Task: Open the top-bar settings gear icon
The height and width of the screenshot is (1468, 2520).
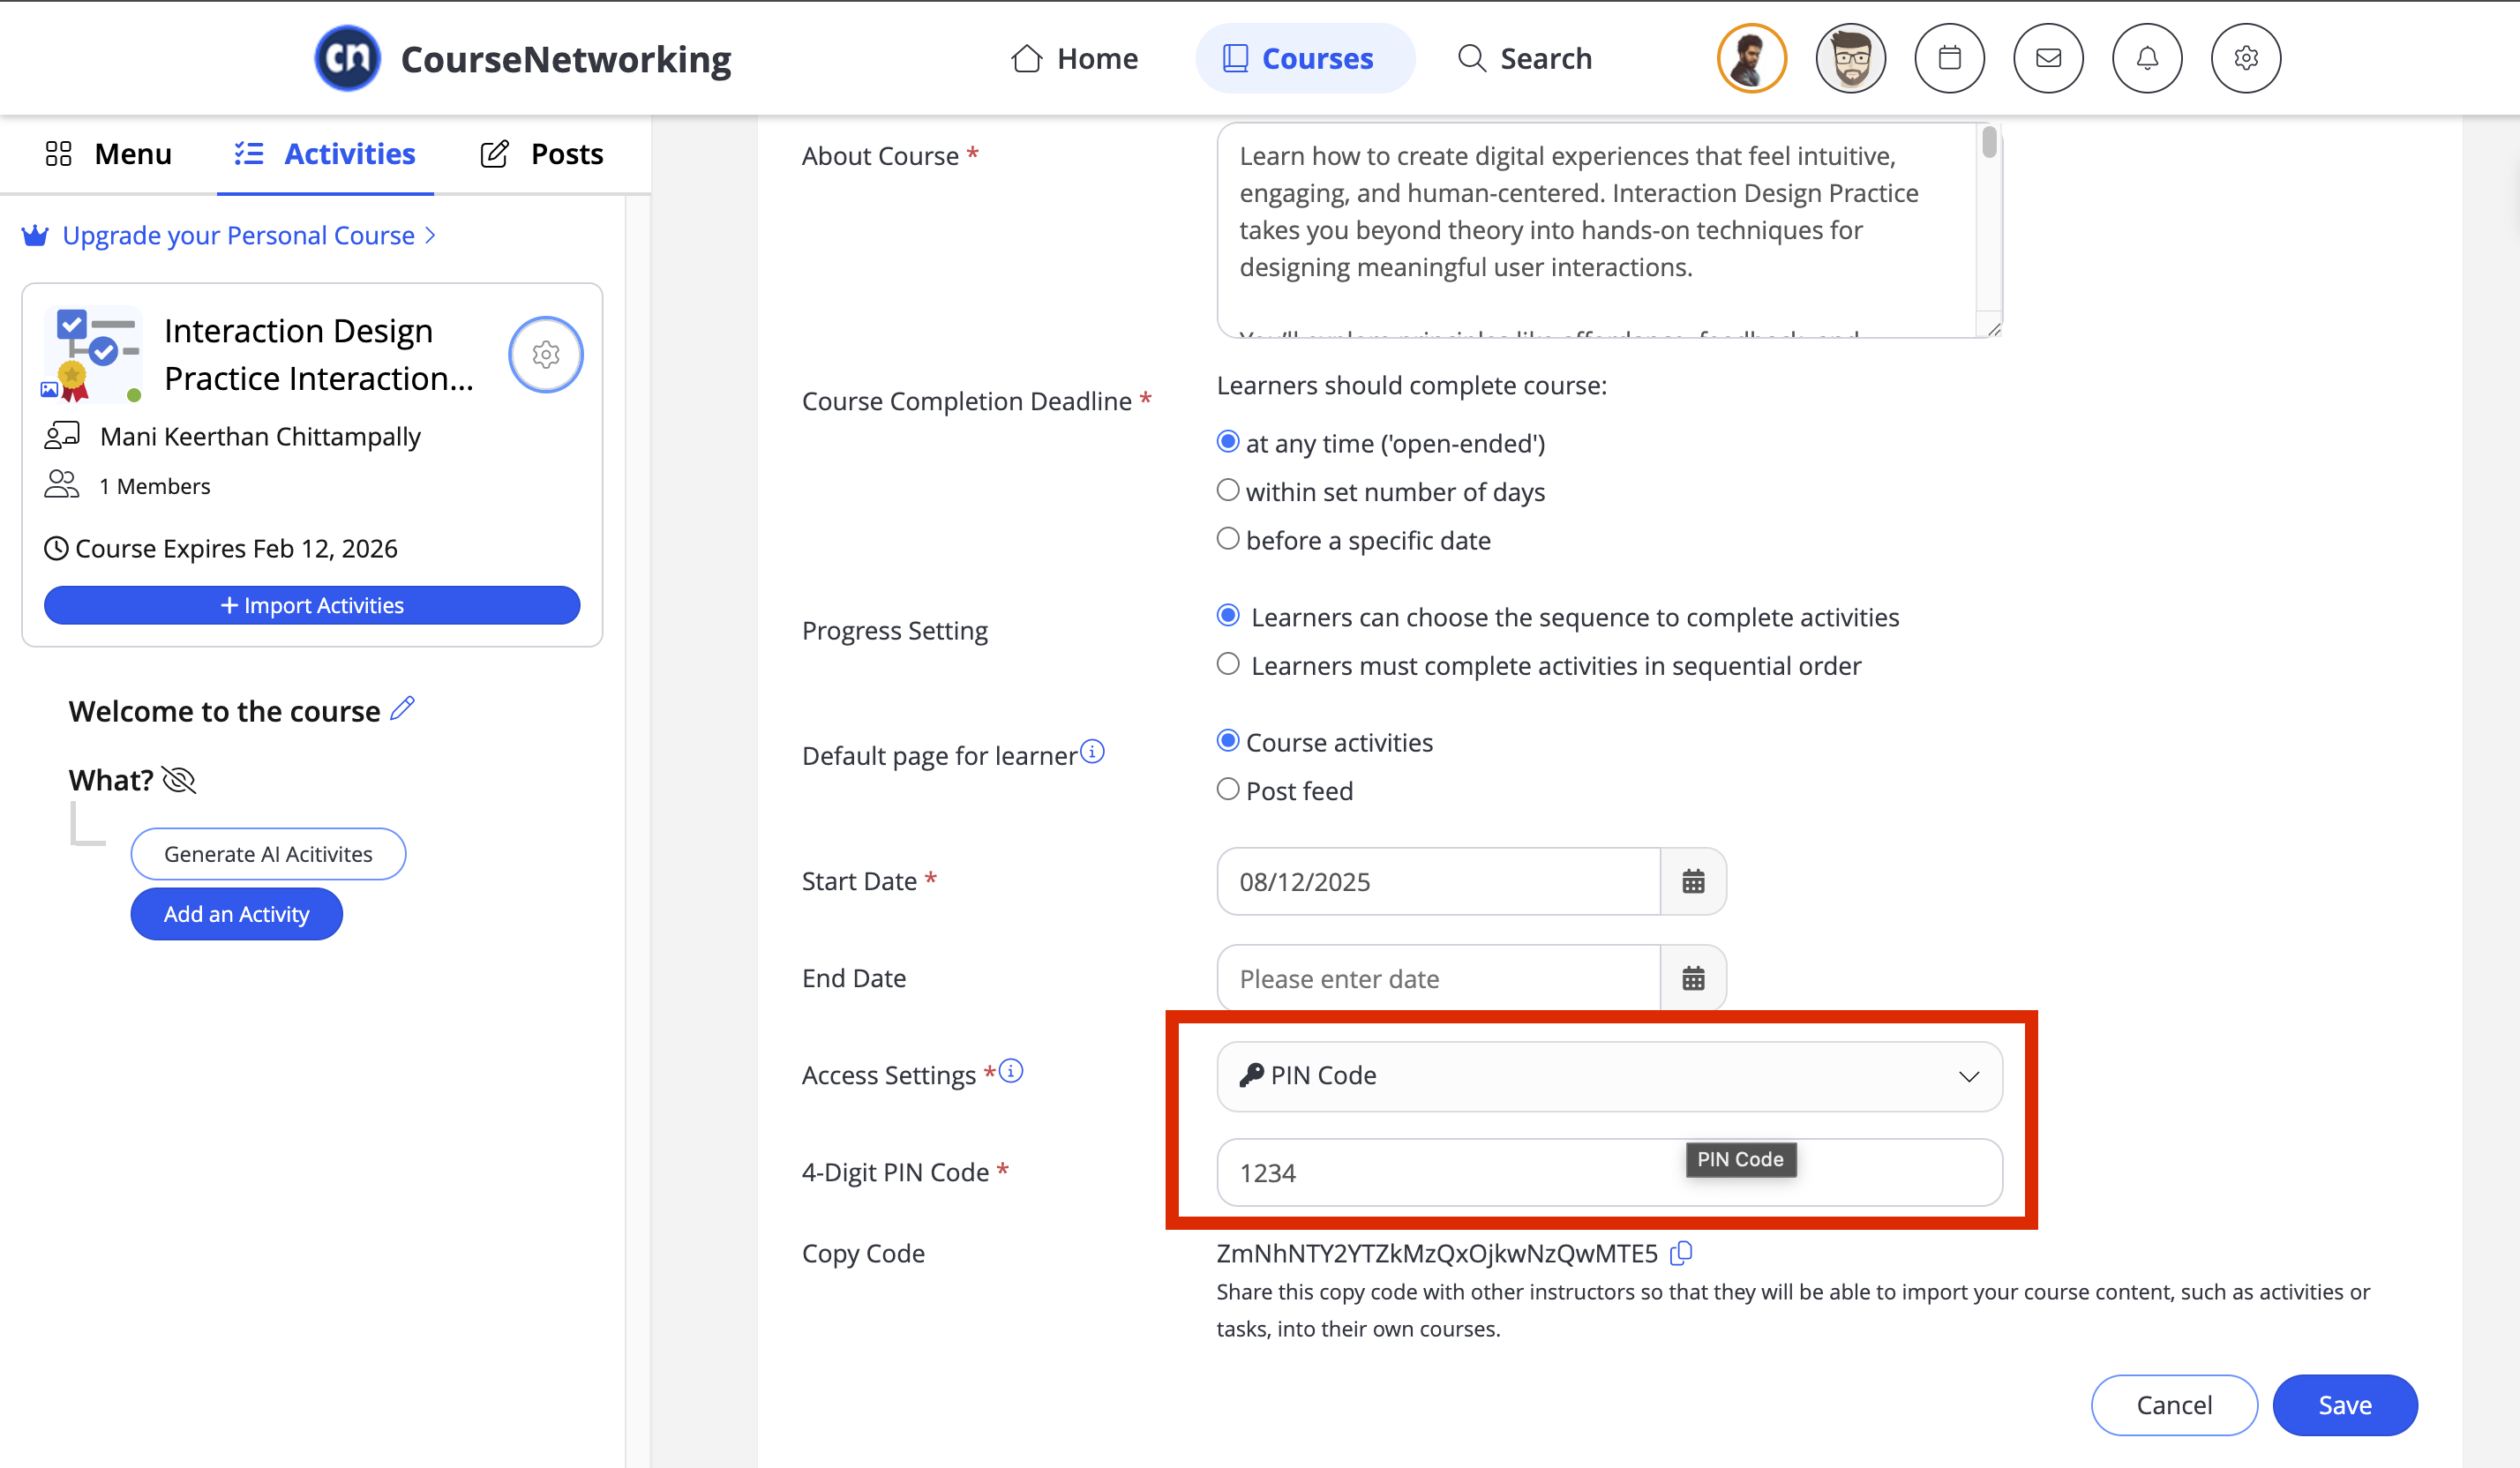Action: (x=2246, y=58)
